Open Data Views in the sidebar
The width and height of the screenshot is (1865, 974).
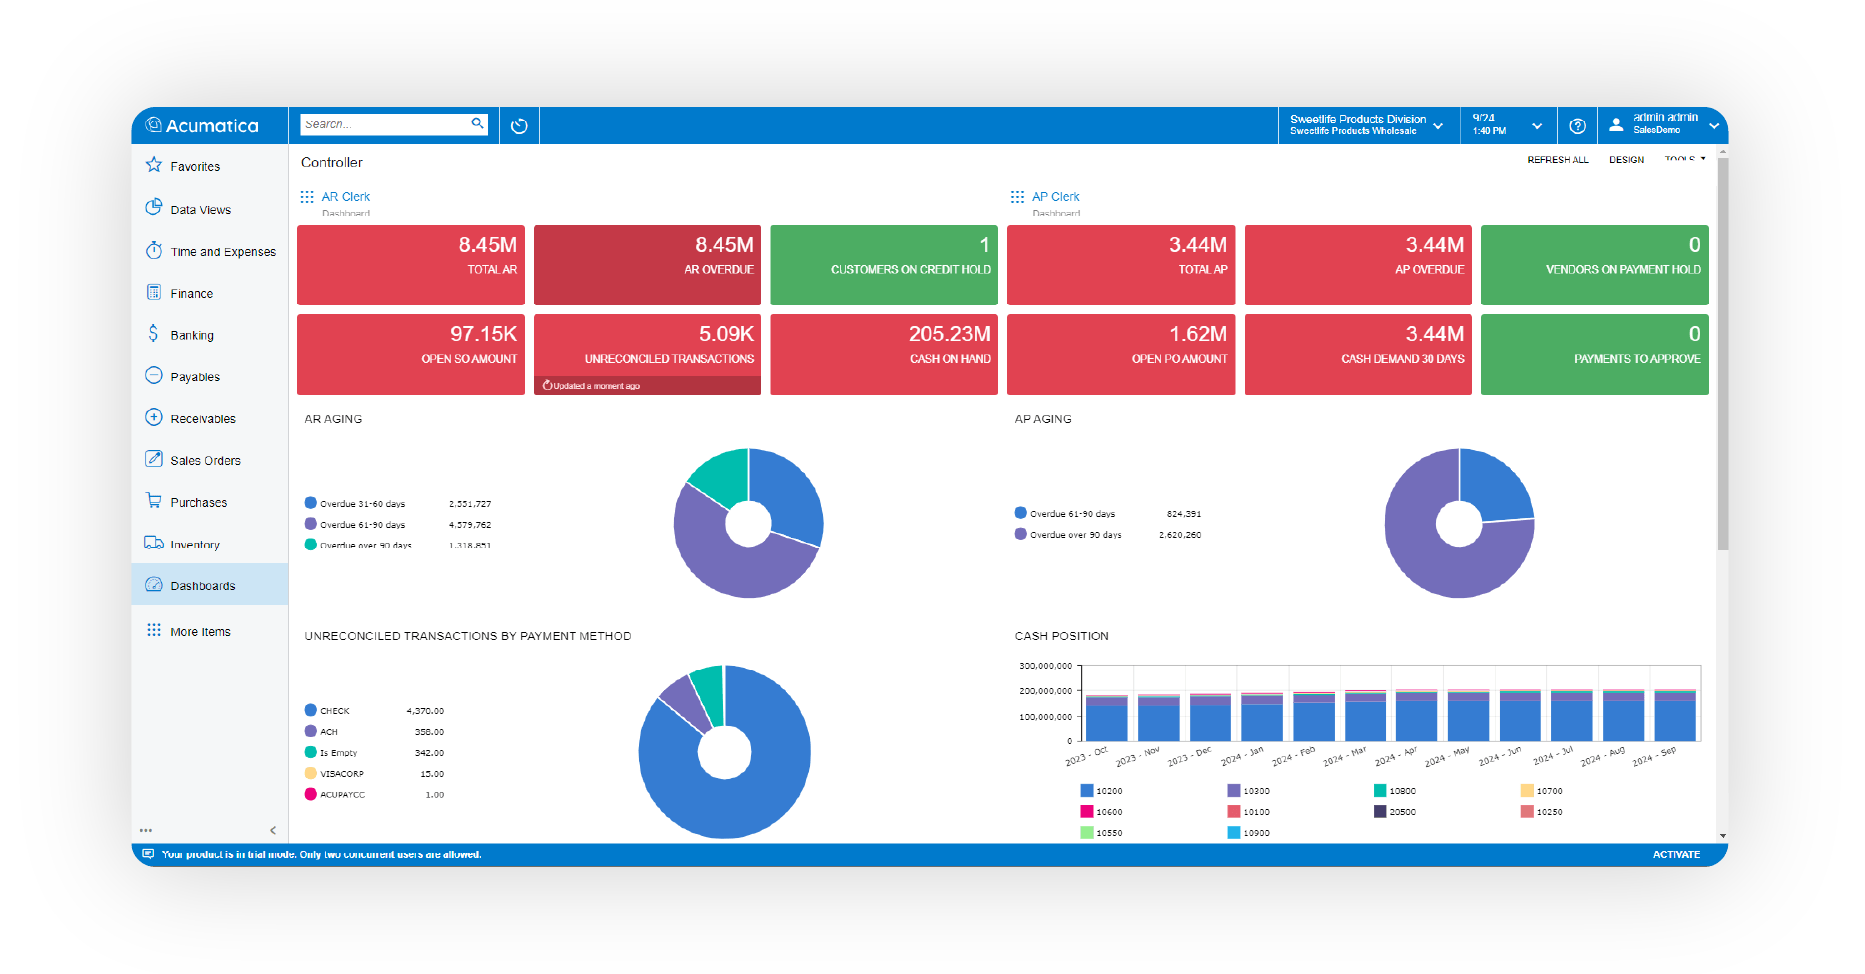click(x=210, y=209)
